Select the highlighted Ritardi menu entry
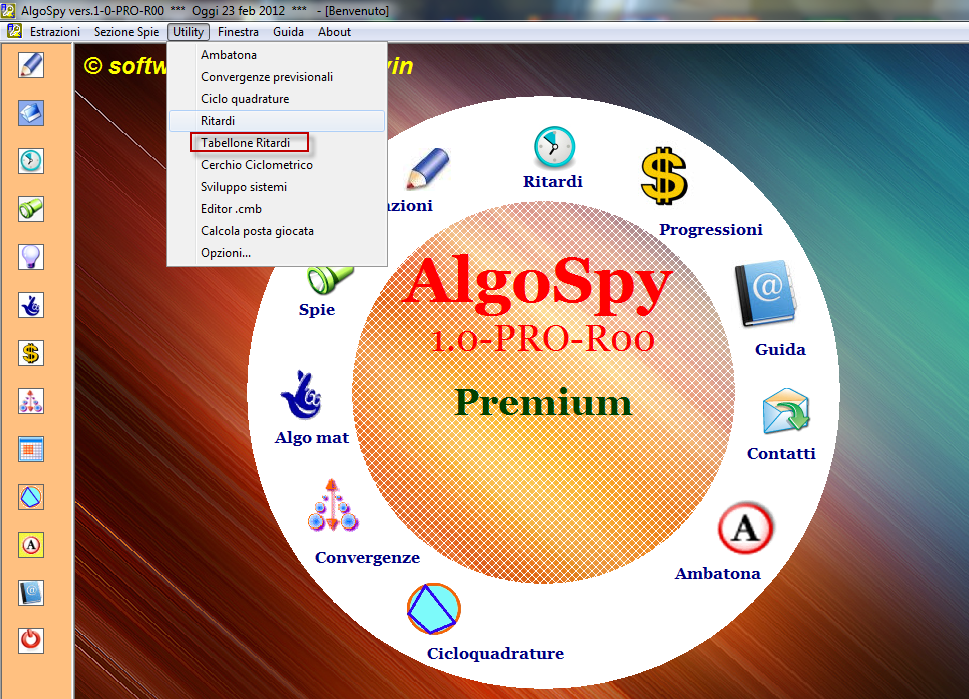Screen dimensions: 969x699 coord(277,121)
